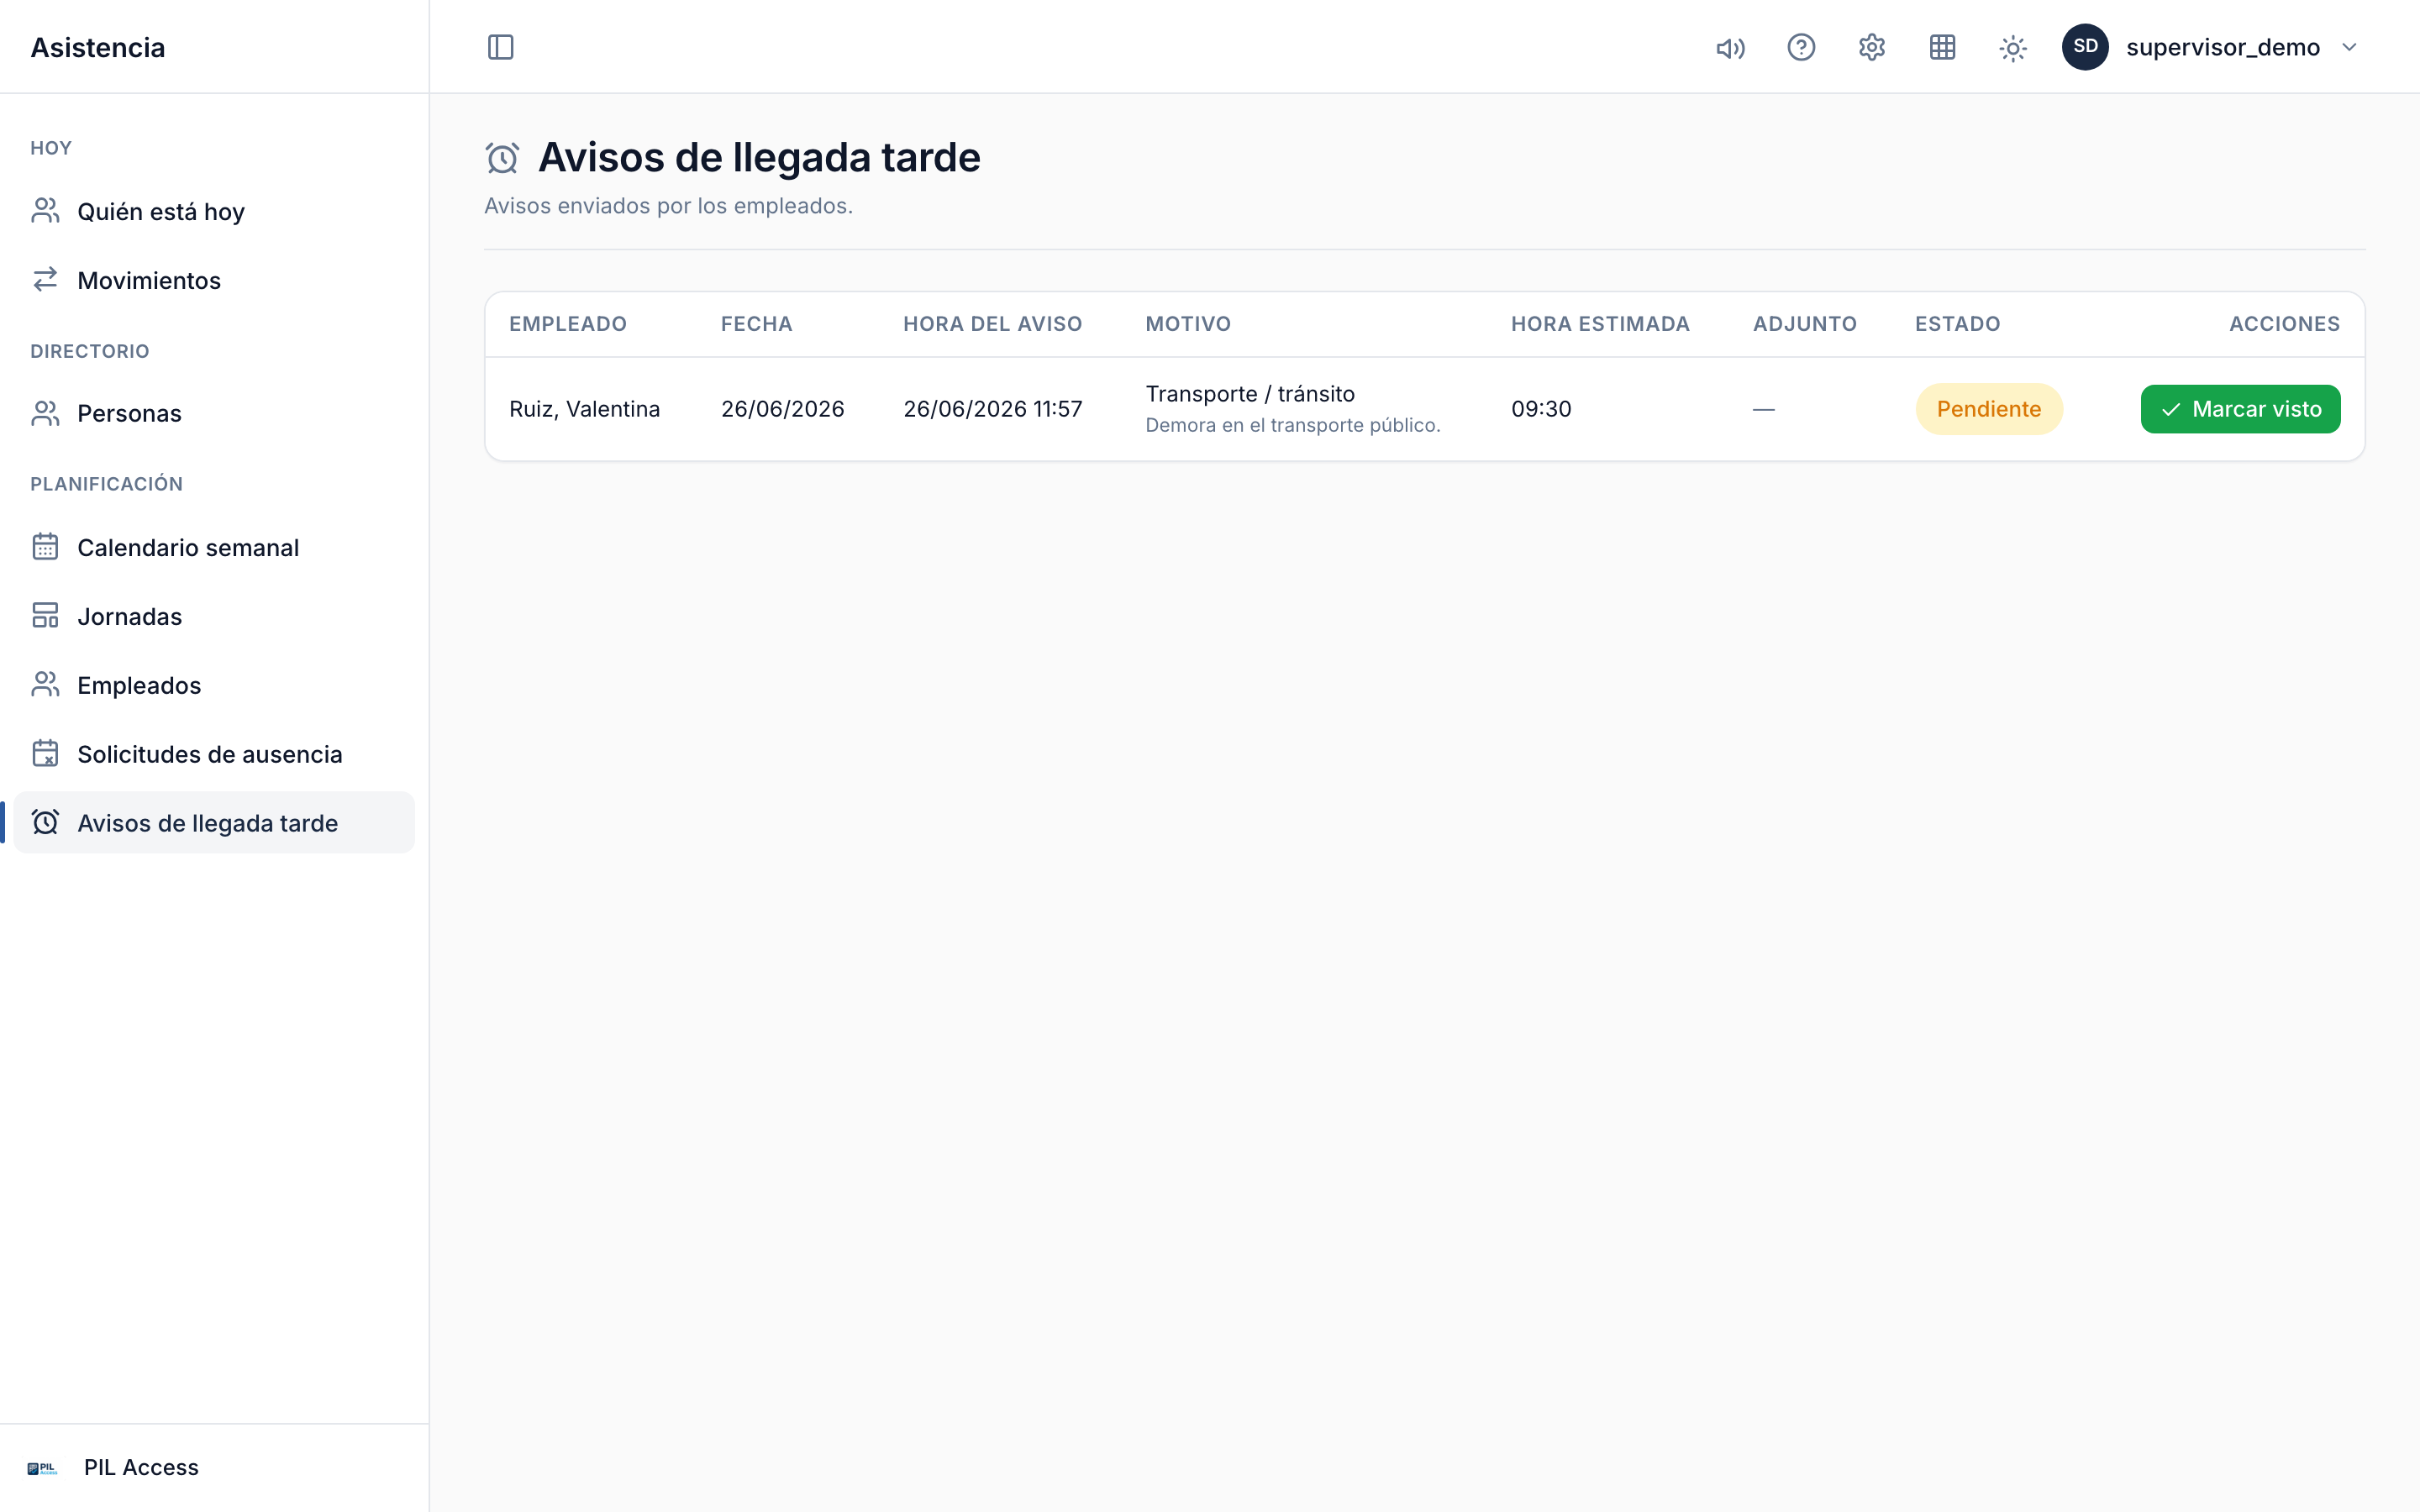
Task: Mark Valentina Ruiz's notice as seen
Action: click(2240, 409)
